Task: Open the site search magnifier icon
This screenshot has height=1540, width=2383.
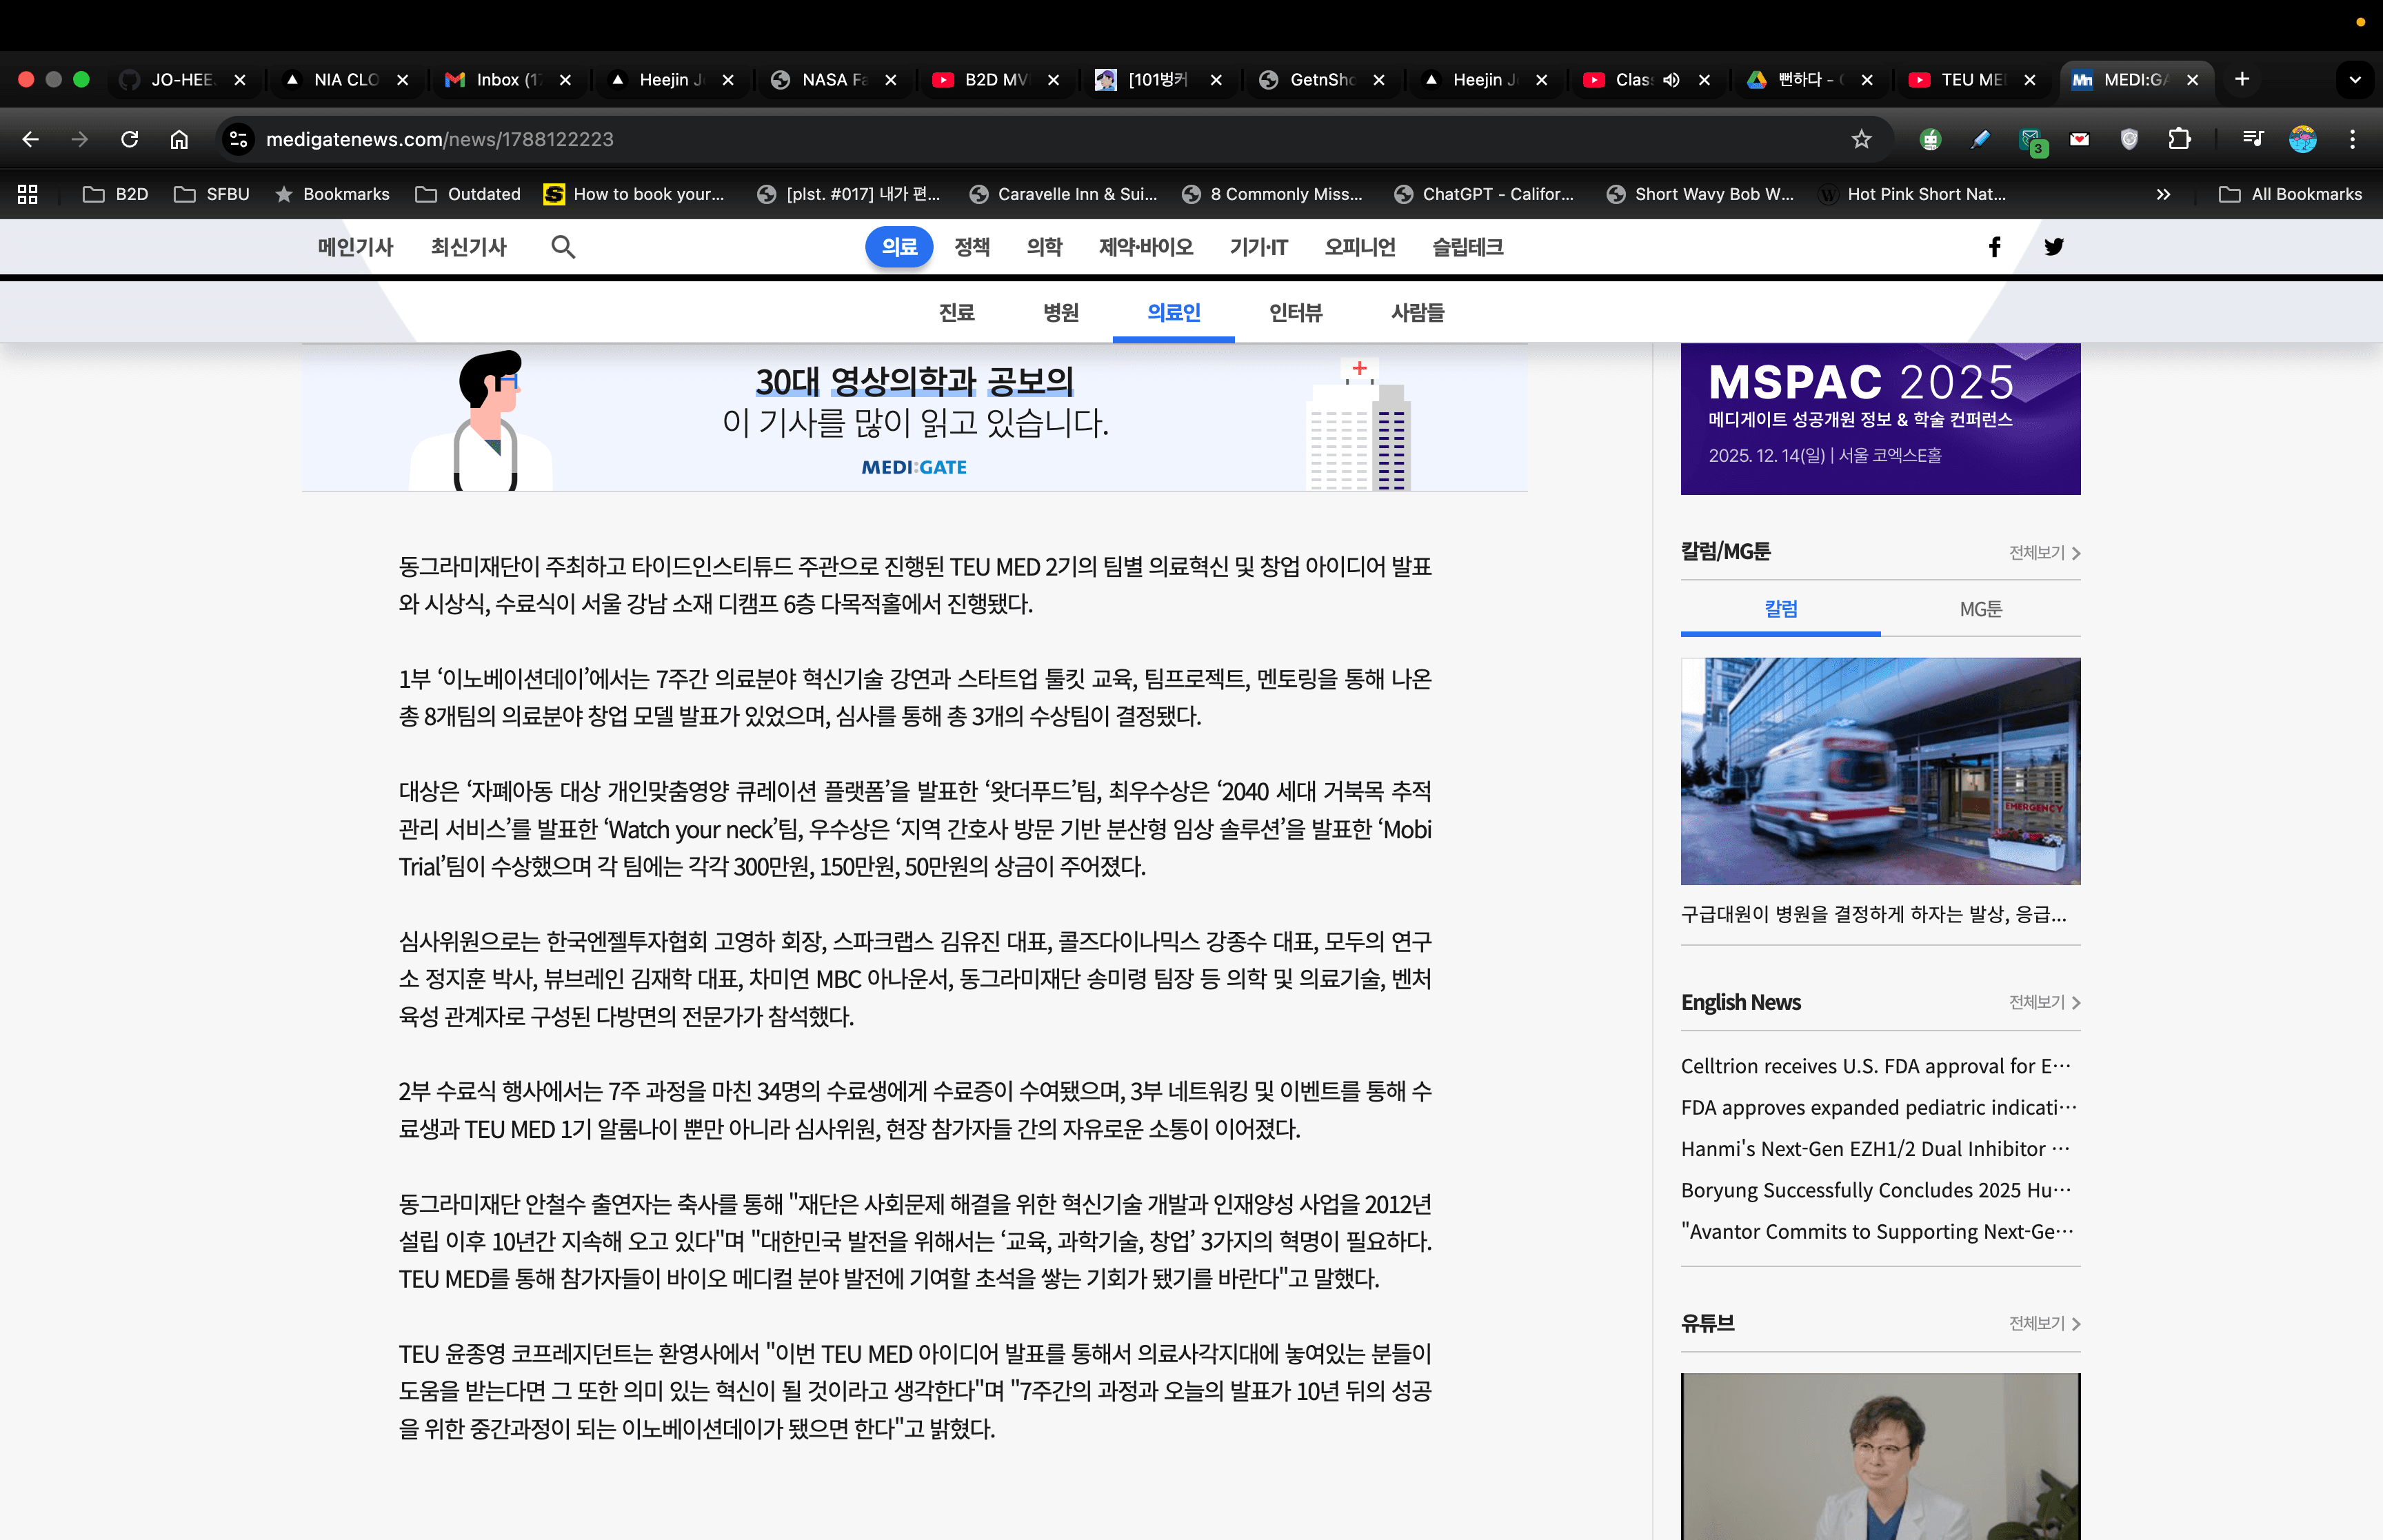Action: [x=563, y=247]
